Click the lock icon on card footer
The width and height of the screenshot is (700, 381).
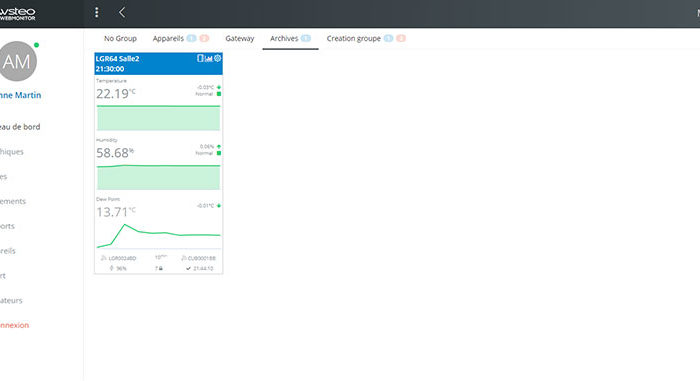159,268
